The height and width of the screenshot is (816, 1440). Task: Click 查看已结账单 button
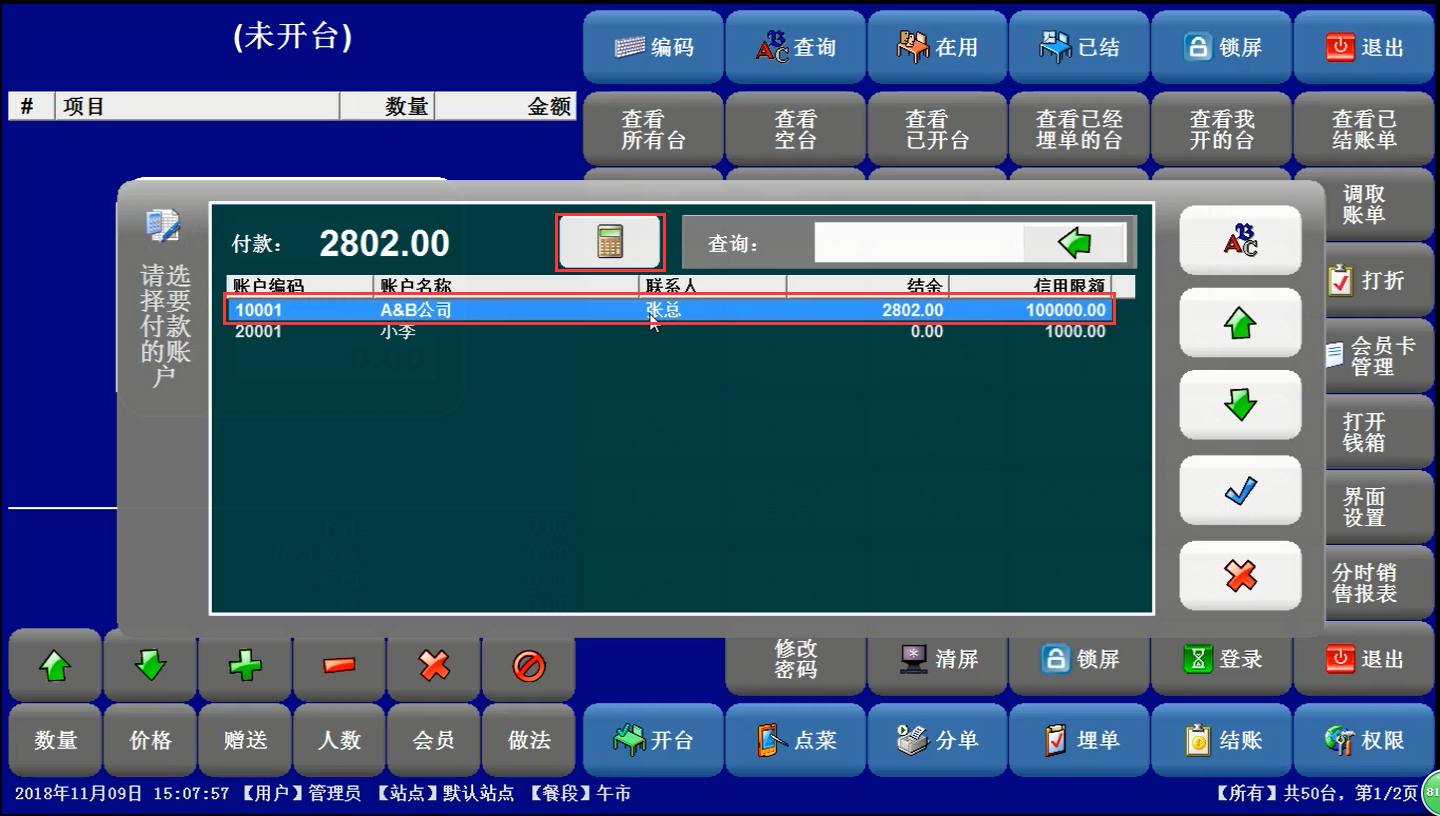(1364, 129)
